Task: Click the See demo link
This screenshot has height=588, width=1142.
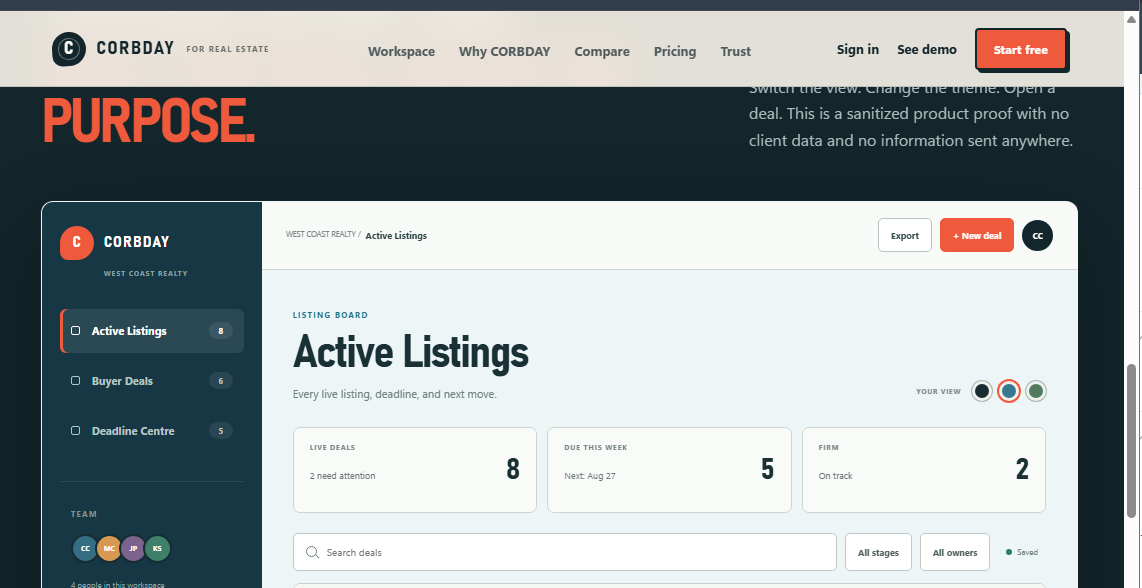Action: click(x=927, y=50)
